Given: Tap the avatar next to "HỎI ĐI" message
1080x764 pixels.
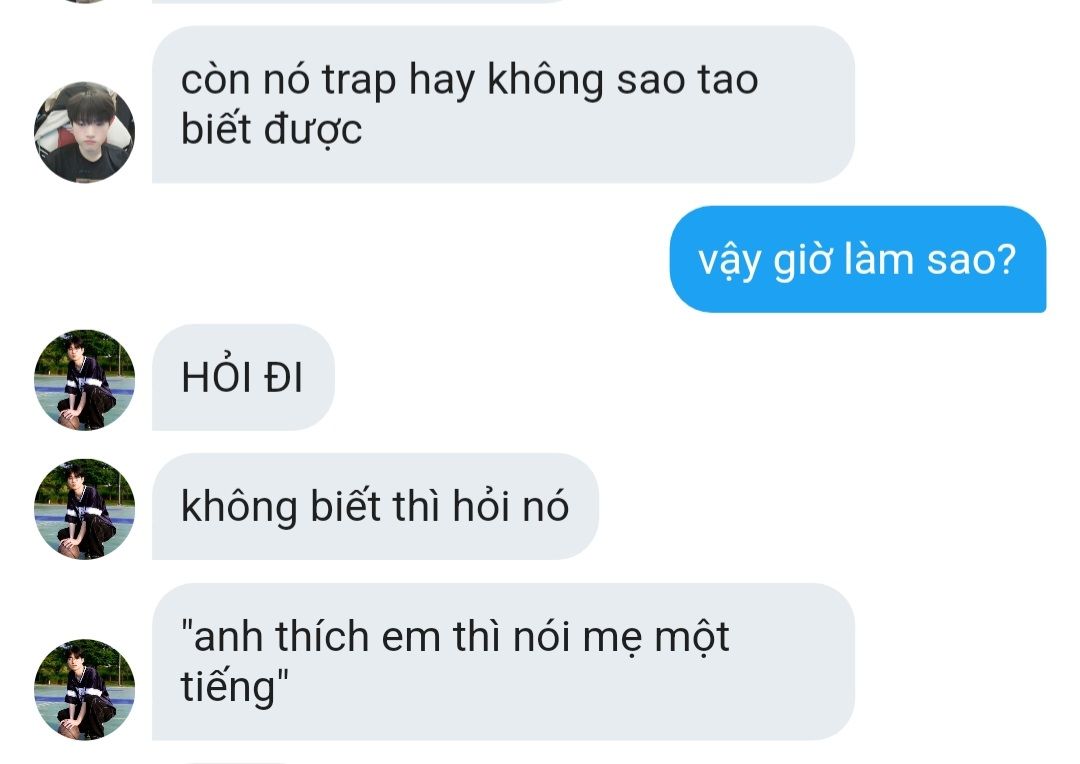Looking at the screenshot, I should click(84, 380).
